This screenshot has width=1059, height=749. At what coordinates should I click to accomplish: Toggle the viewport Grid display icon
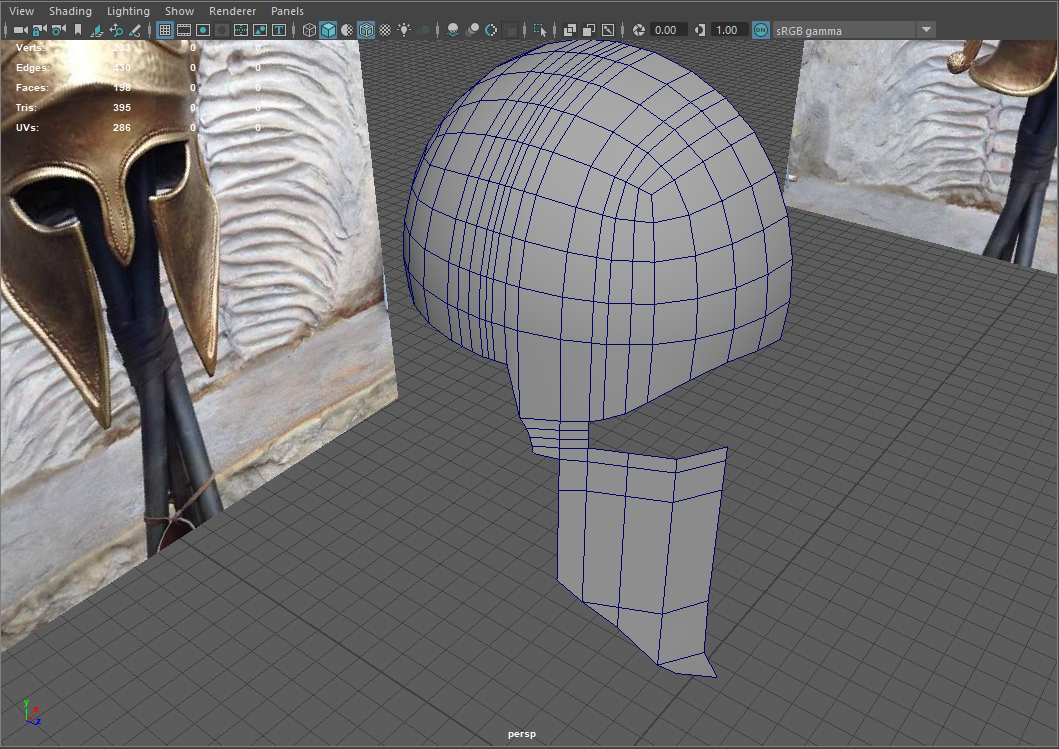[165, 30]
